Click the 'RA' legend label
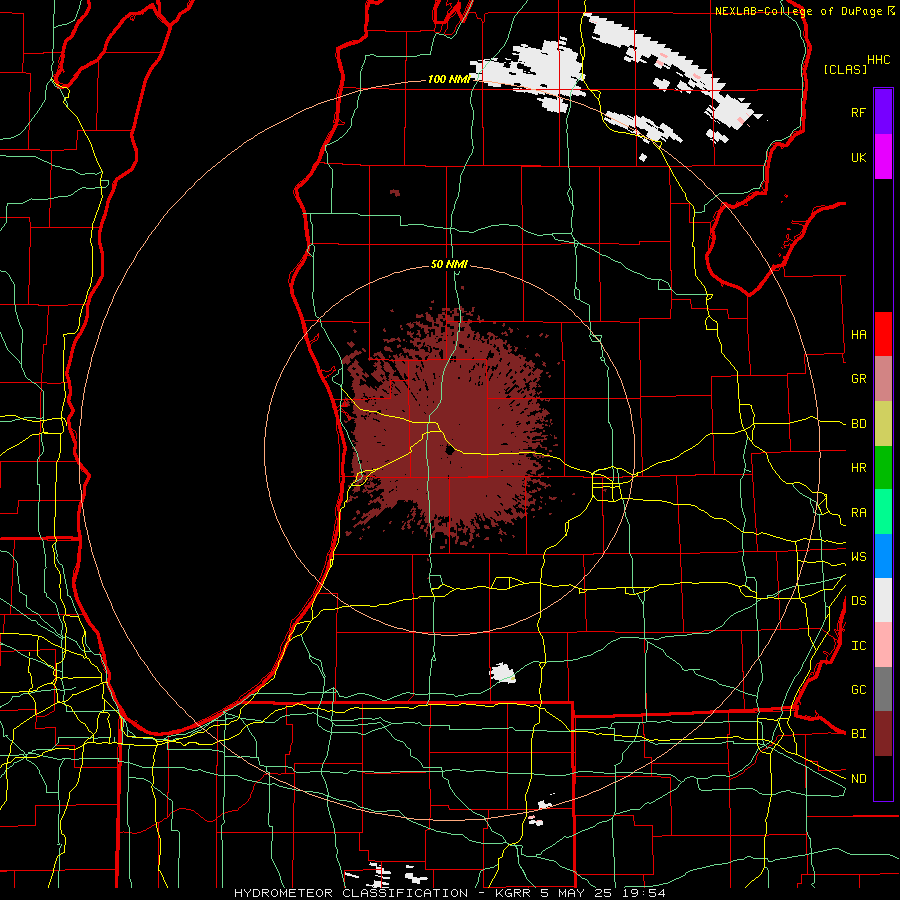 858,512
